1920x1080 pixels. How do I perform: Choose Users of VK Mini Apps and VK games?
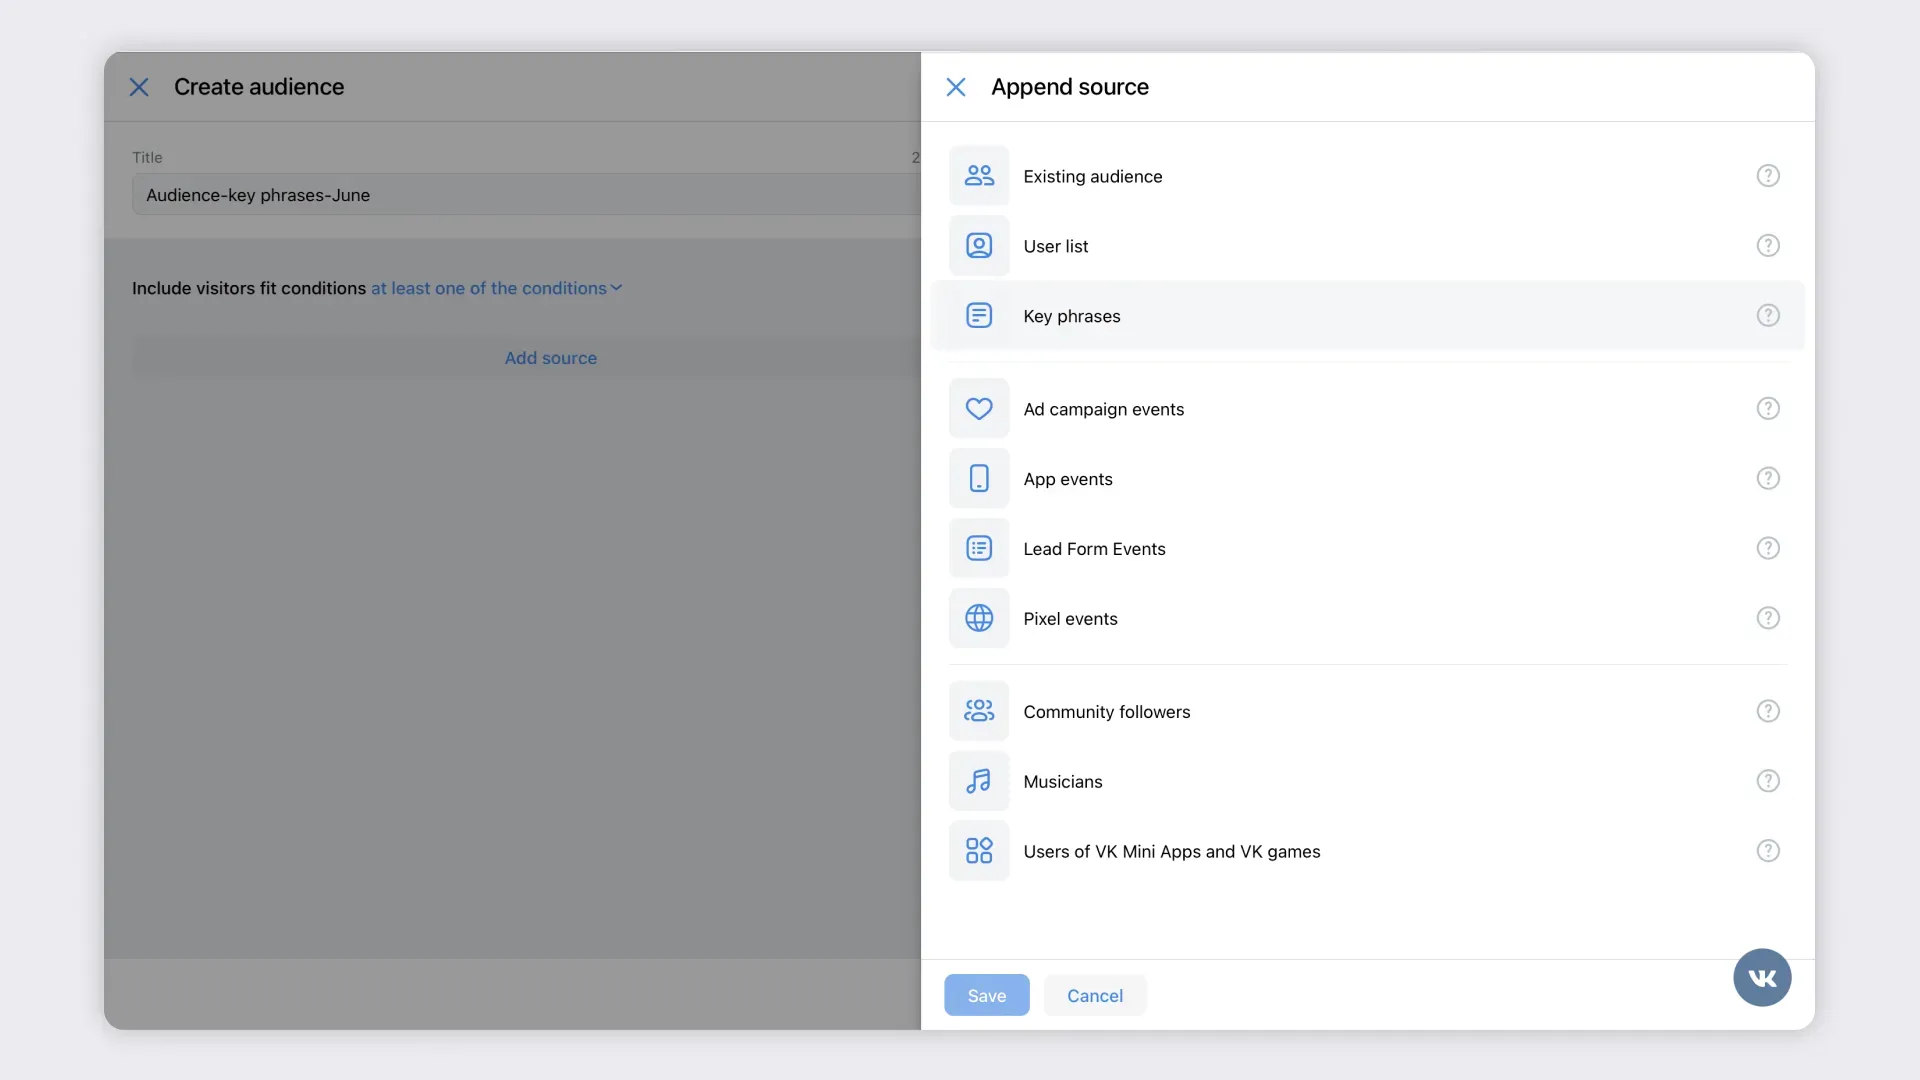[1171, 852]
